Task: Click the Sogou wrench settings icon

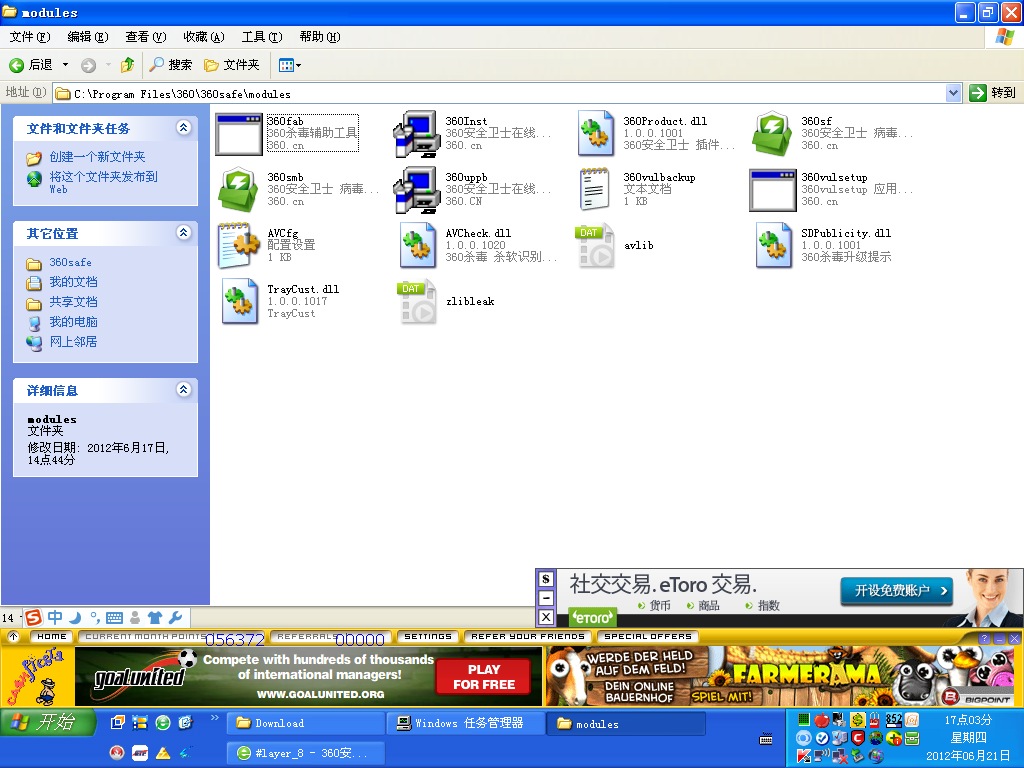Action: pyautogui.click(x=176, y=616)
